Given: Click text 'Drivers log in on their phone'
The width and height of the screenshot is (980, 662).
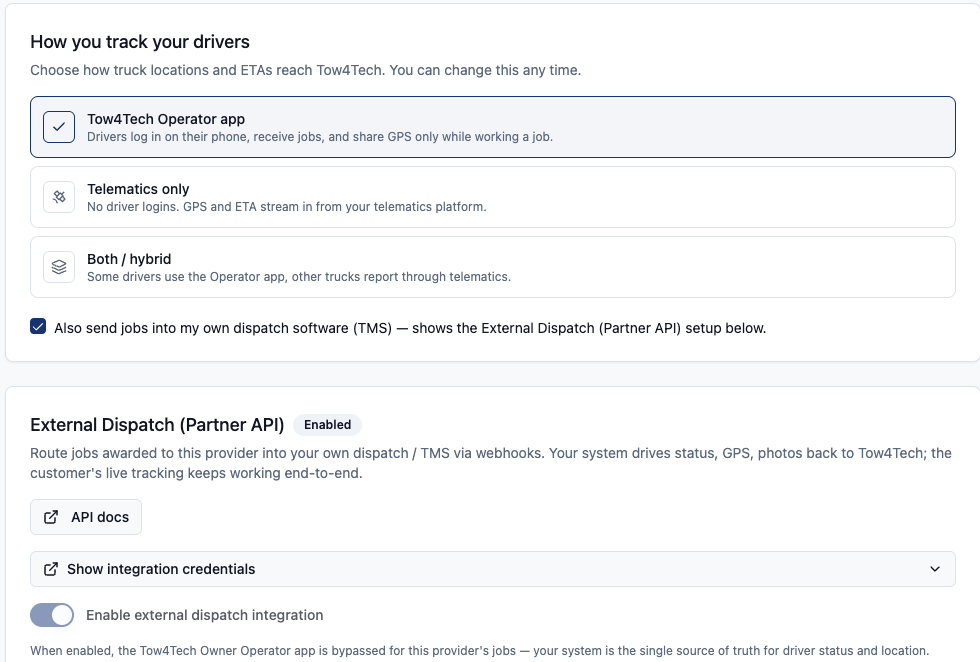Looking at the screenshot, I should (168, 137).
